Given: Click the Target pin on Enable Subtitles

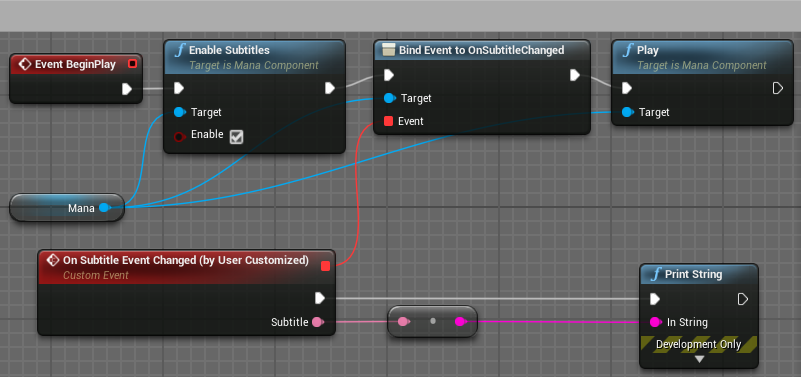Looking at the screenshot, I should [x=179, y=112].
